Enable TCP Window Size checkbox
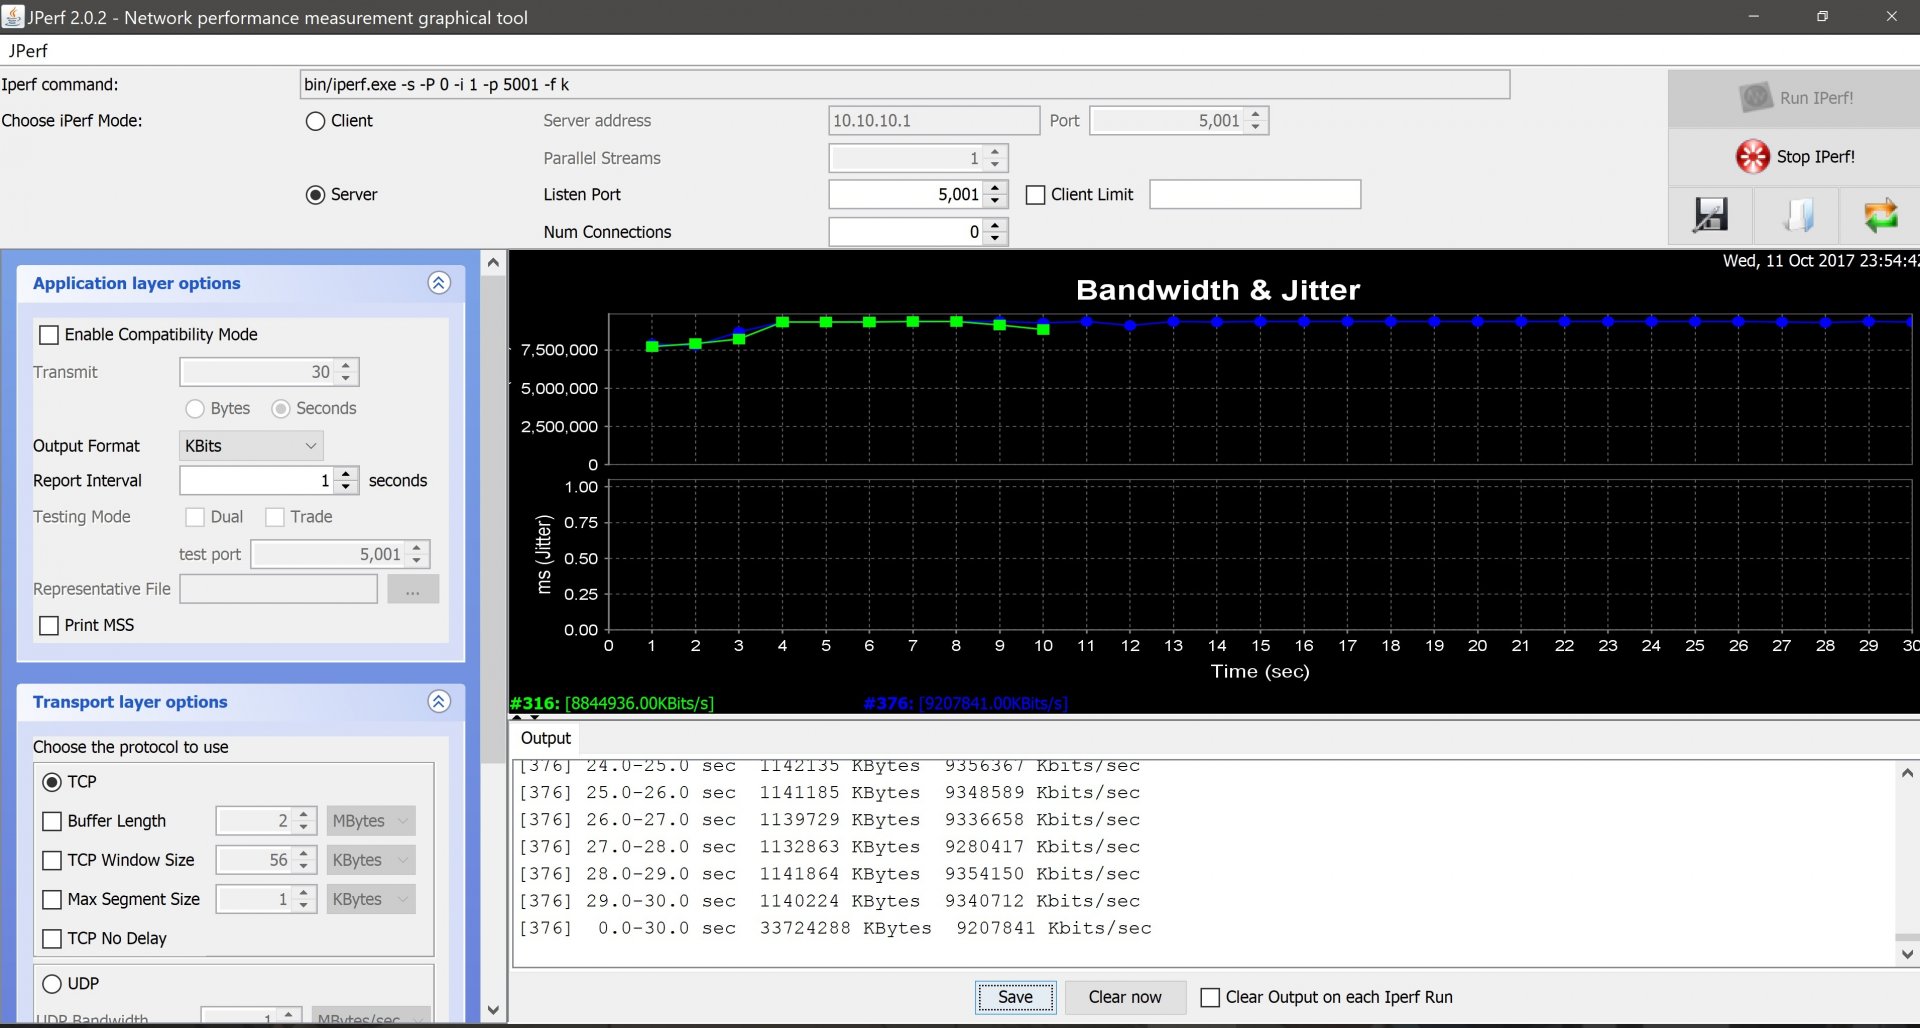The image size is (1920, 1028). point(52,860)
